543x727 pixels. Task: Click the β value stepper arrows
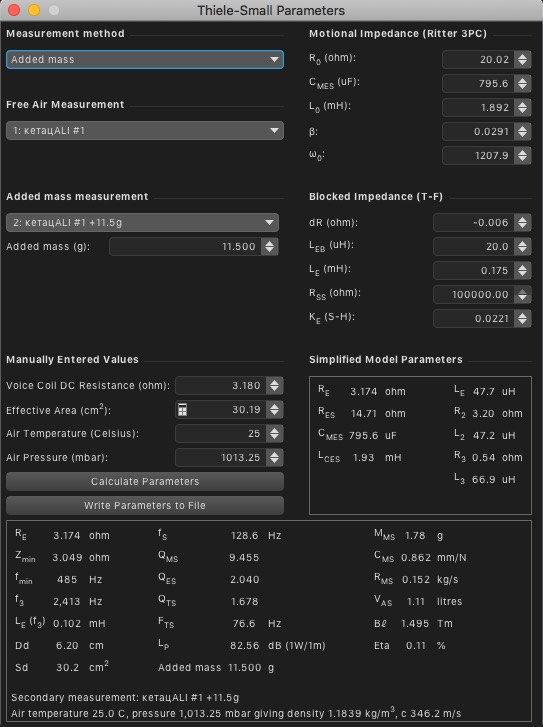[x=523, y=132]
